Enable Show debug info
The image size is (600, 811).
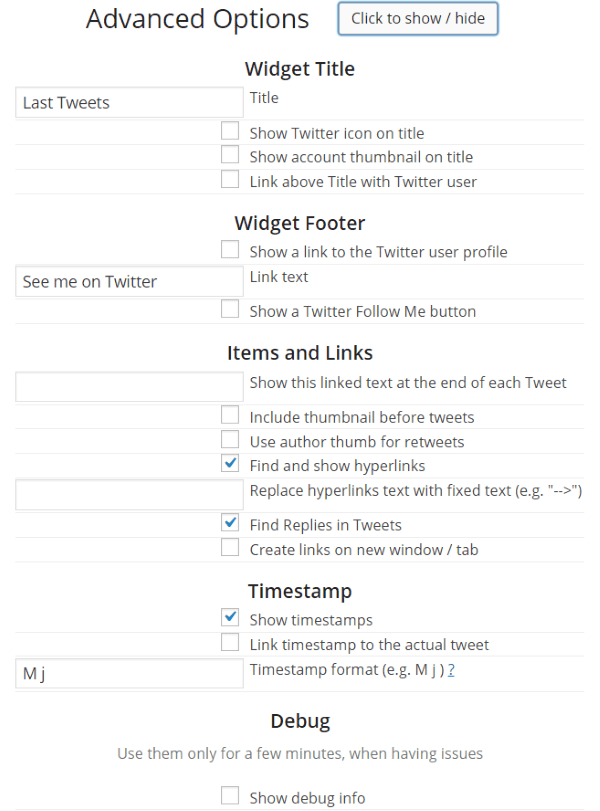click(229, 796)
